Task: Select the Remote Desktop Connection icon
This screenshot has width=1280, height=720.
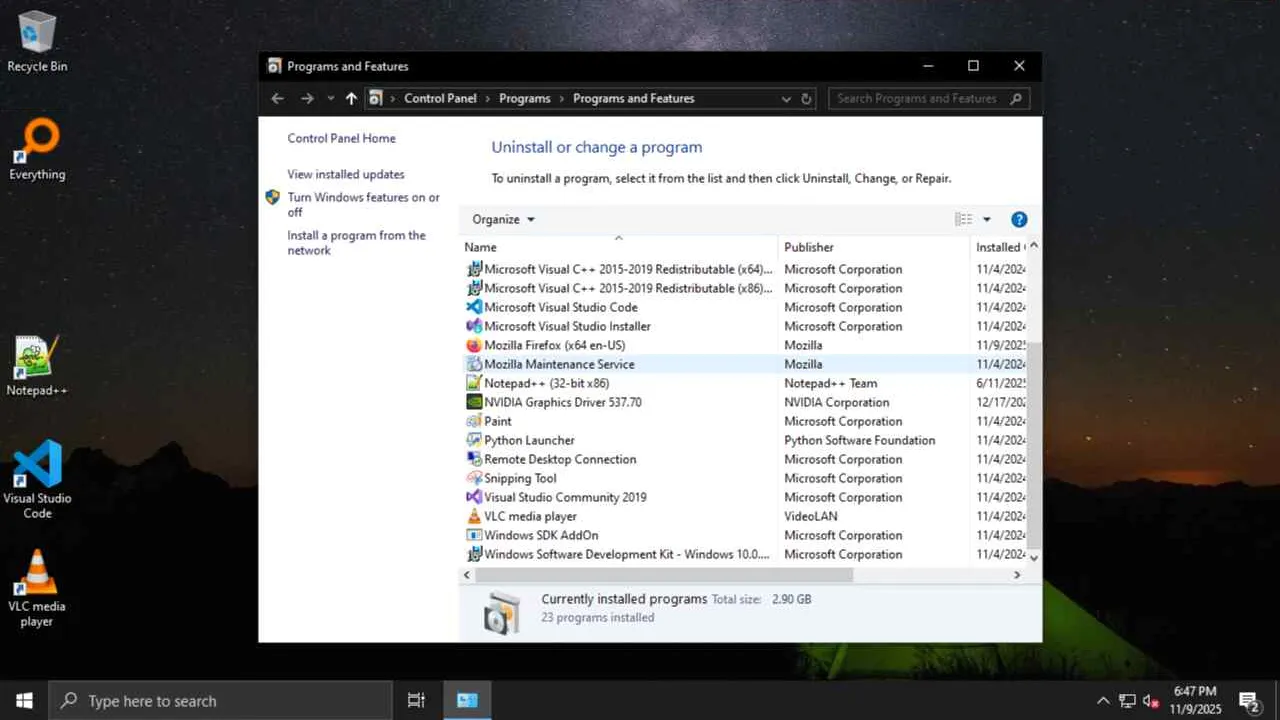Action: tap(474, 459)
